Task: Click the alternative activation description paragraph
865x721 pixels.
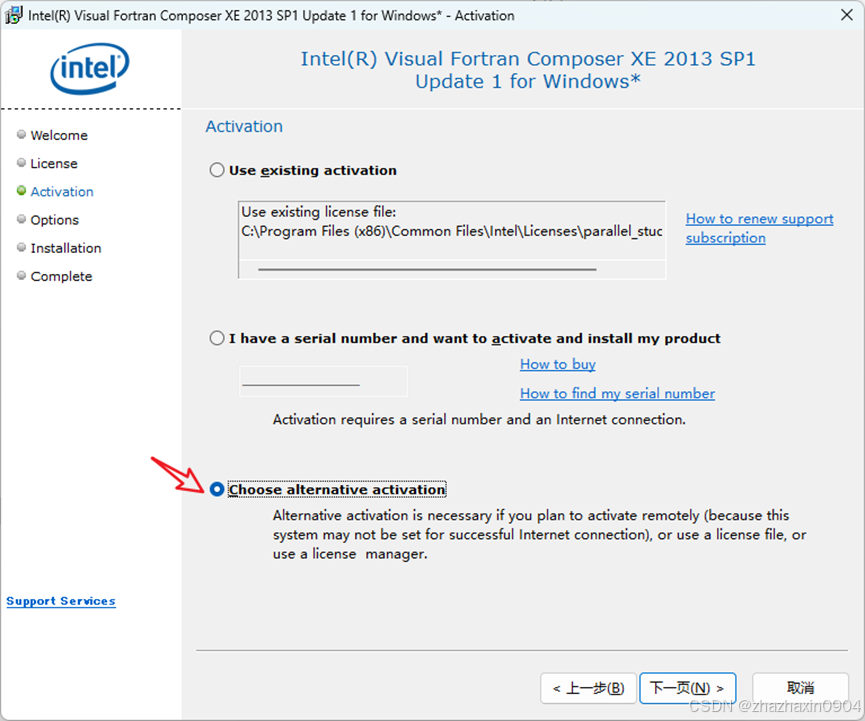Action: pos(540,535)
